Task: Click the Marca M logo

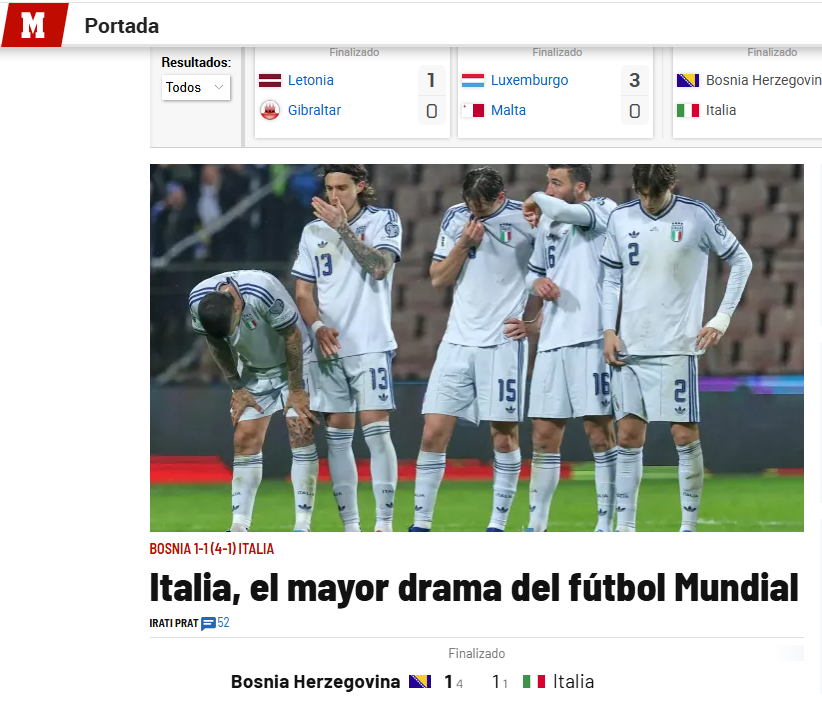Action: [35, 25]
